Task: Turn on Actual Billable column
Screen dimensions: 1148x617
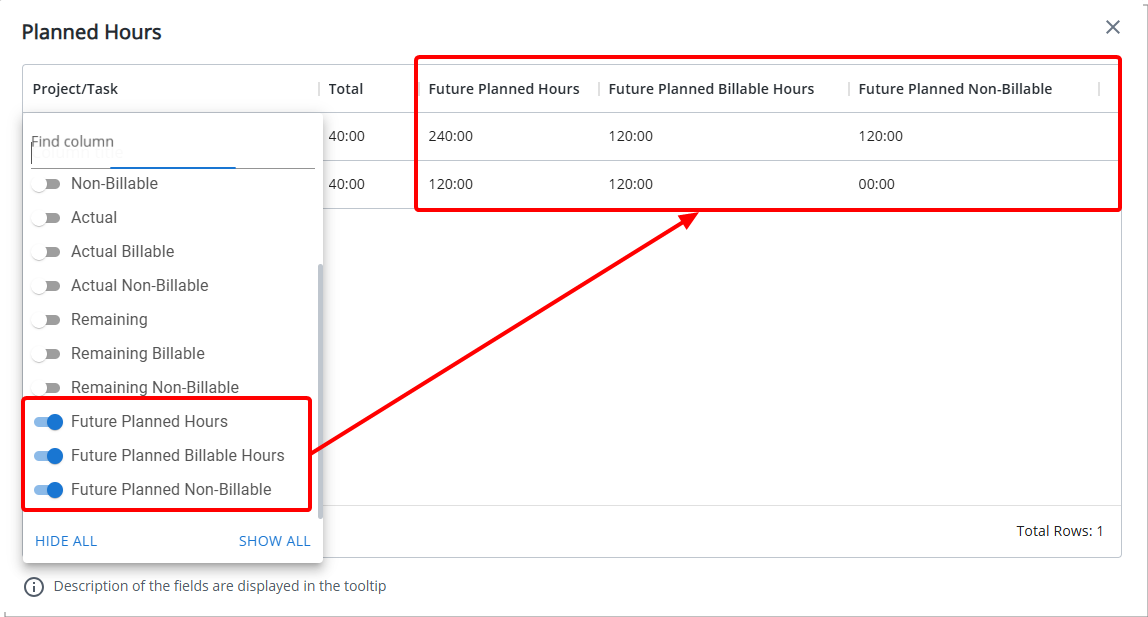Action: [48, 252]
